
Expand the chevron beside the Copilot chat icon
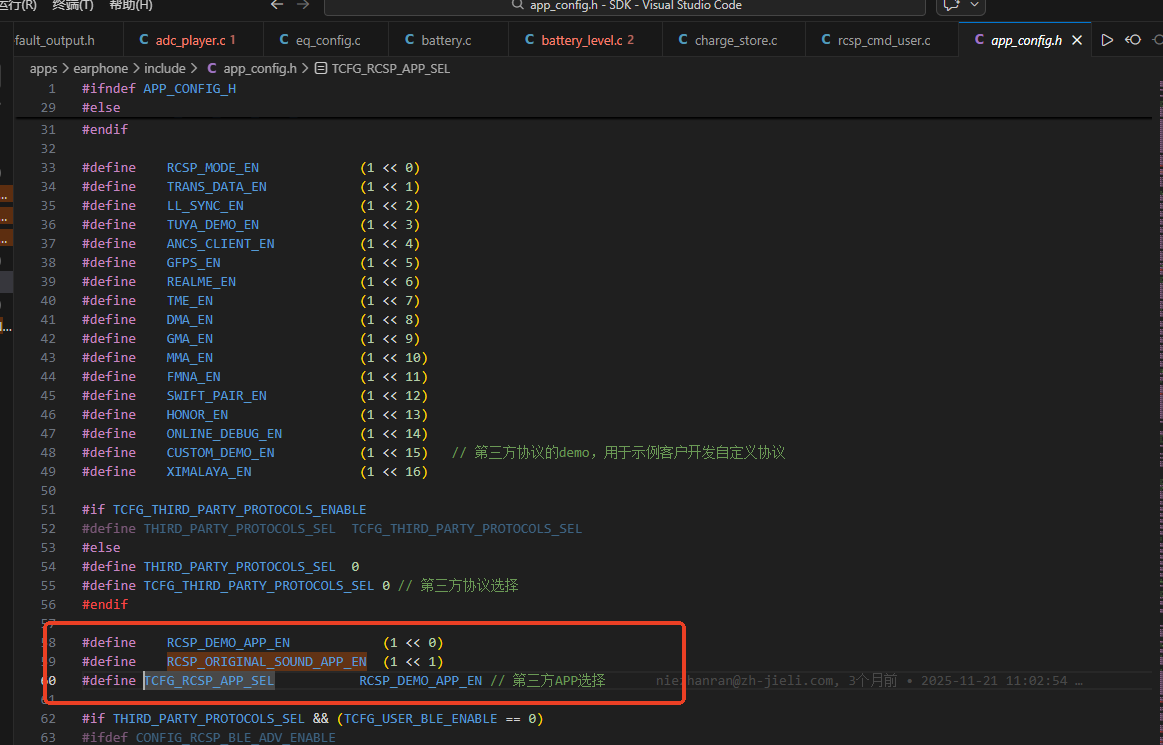pyautogui.click(x=975, y=5)
